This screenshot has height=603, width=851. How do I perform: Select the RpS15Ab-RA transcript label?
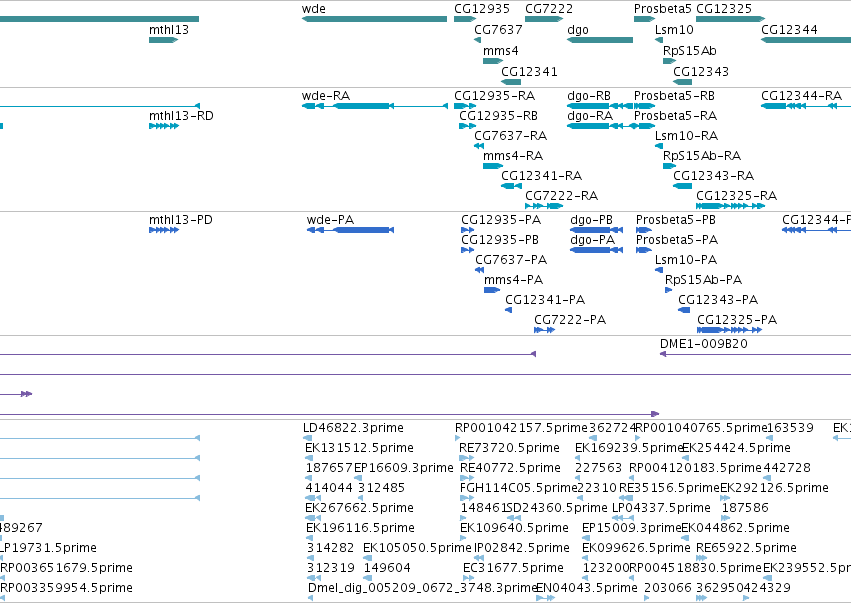[702, 156]
